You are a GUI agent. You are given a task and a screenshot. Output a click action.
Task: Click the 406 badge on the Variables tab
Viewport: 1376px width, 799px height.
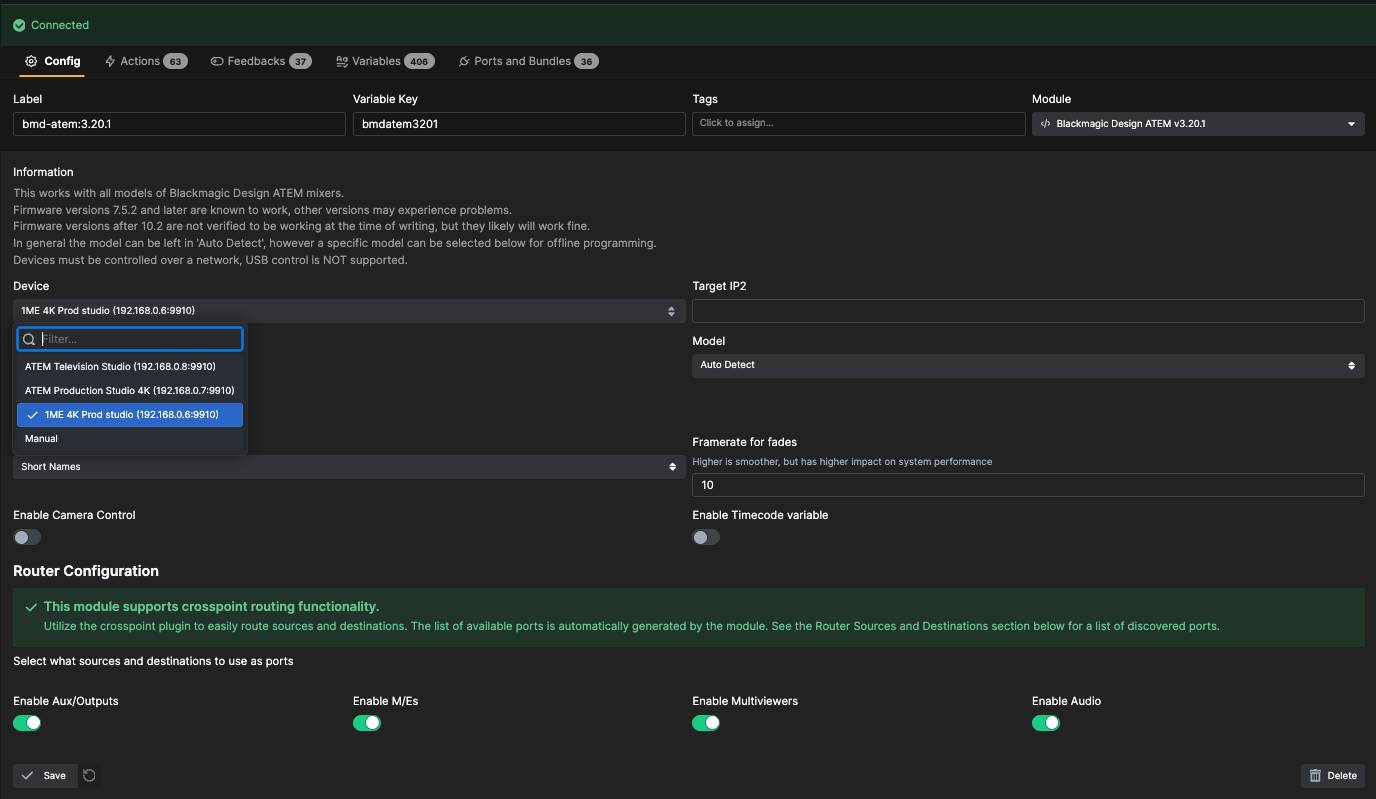(x=419, y=61)
